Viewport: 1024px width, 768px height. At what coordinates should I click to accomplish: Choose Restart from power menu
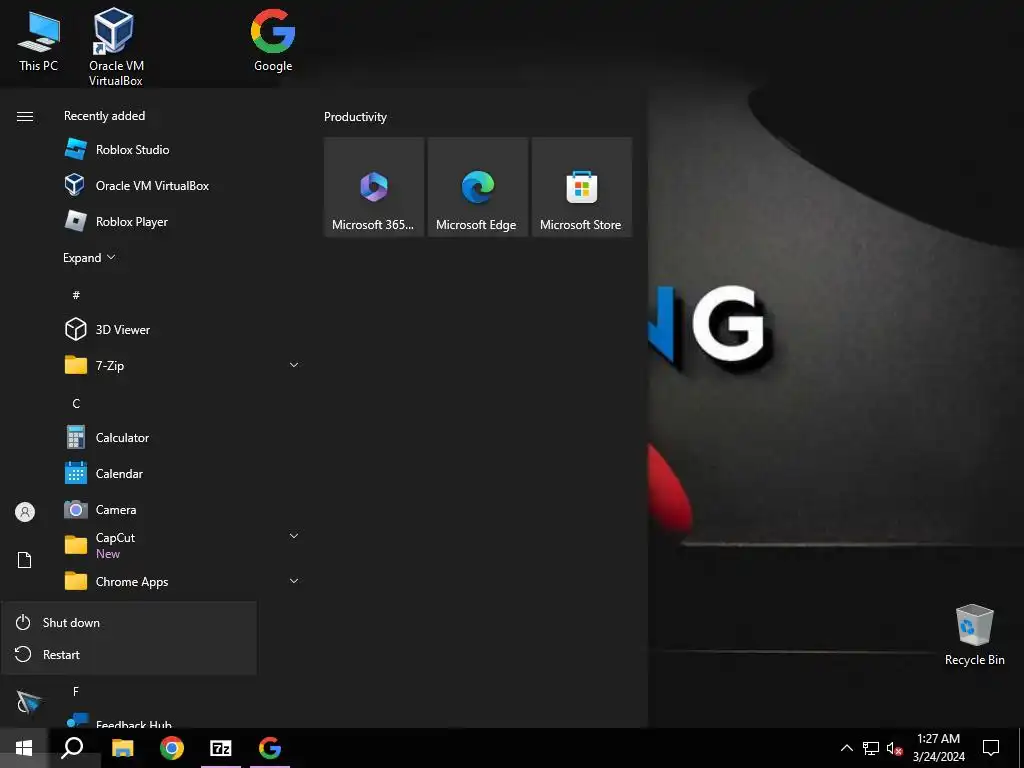(129, 654)
